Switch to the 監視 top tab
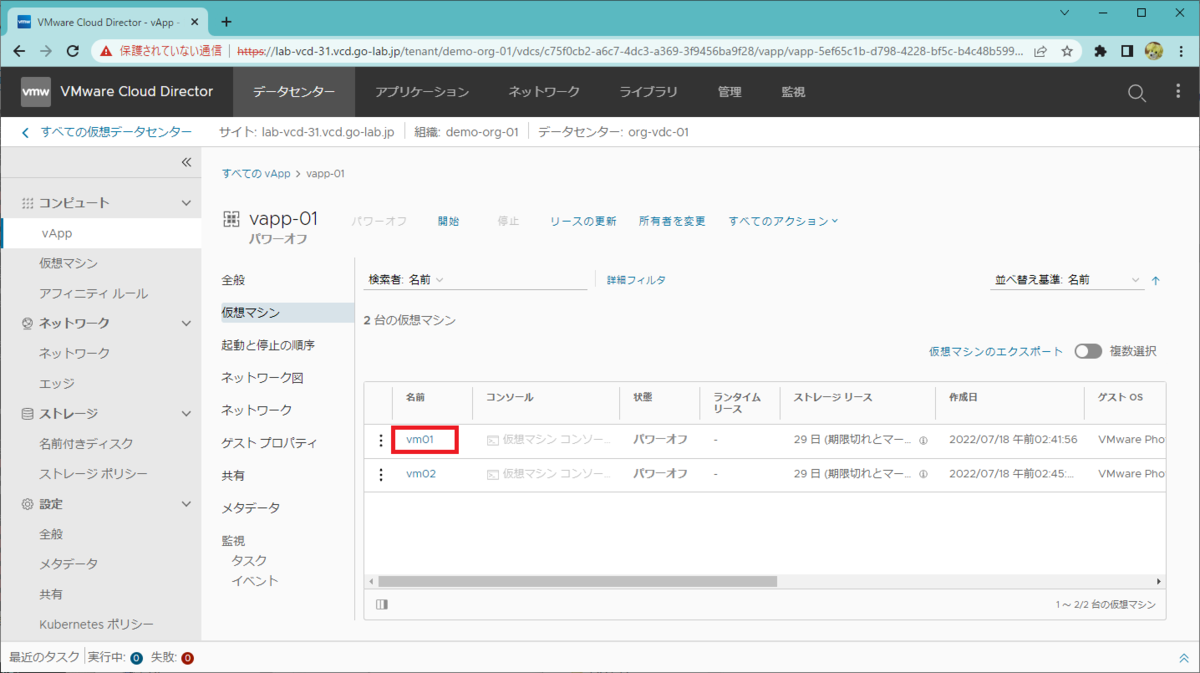 click(793, 92)
